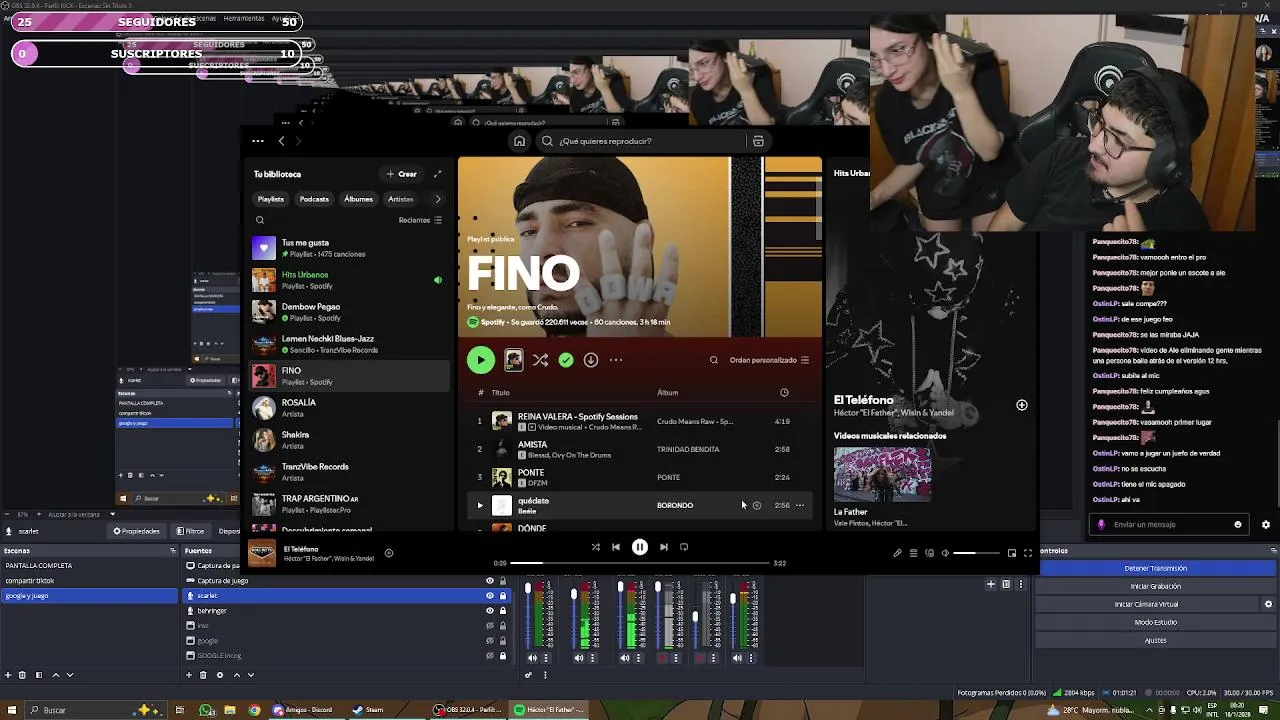The height and width of the screenshot is (720, 1280).
Task: Toggle repeat in the bottom player bar
Action: coord(684,547)
